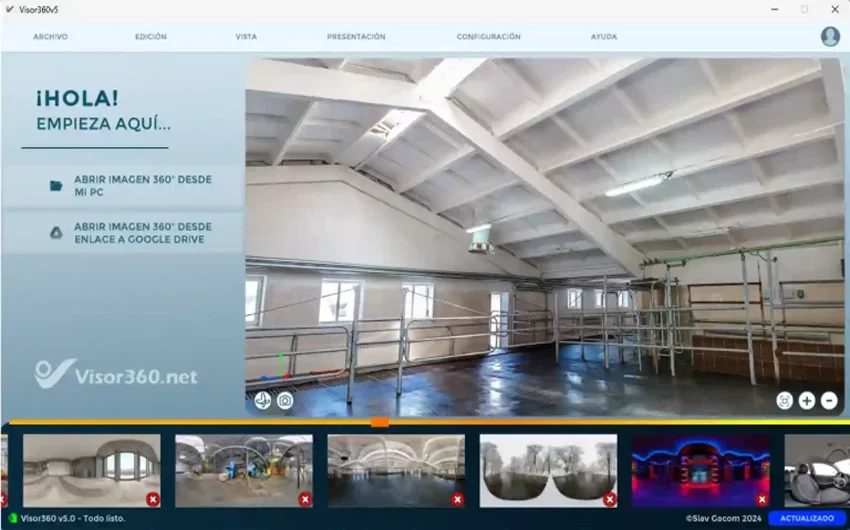The width and height of the screenshot is (850, 530).
Task: Open the snowy trees panorama thumbnail
Action: tap(549, 470)
